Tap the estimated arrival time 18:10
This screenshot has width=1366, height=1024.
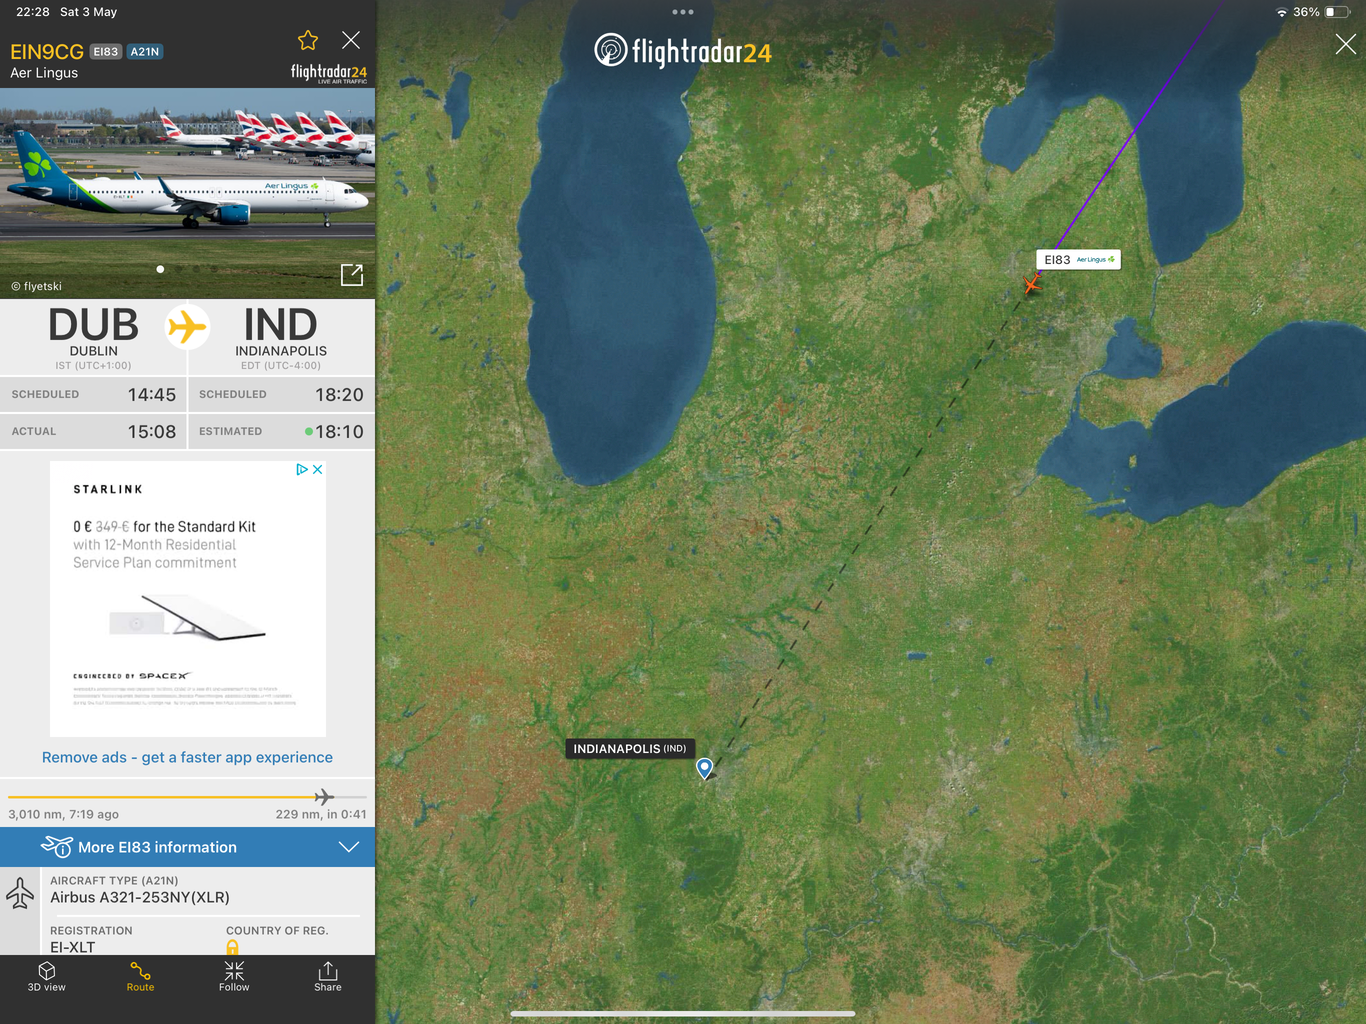click(339, 432)
